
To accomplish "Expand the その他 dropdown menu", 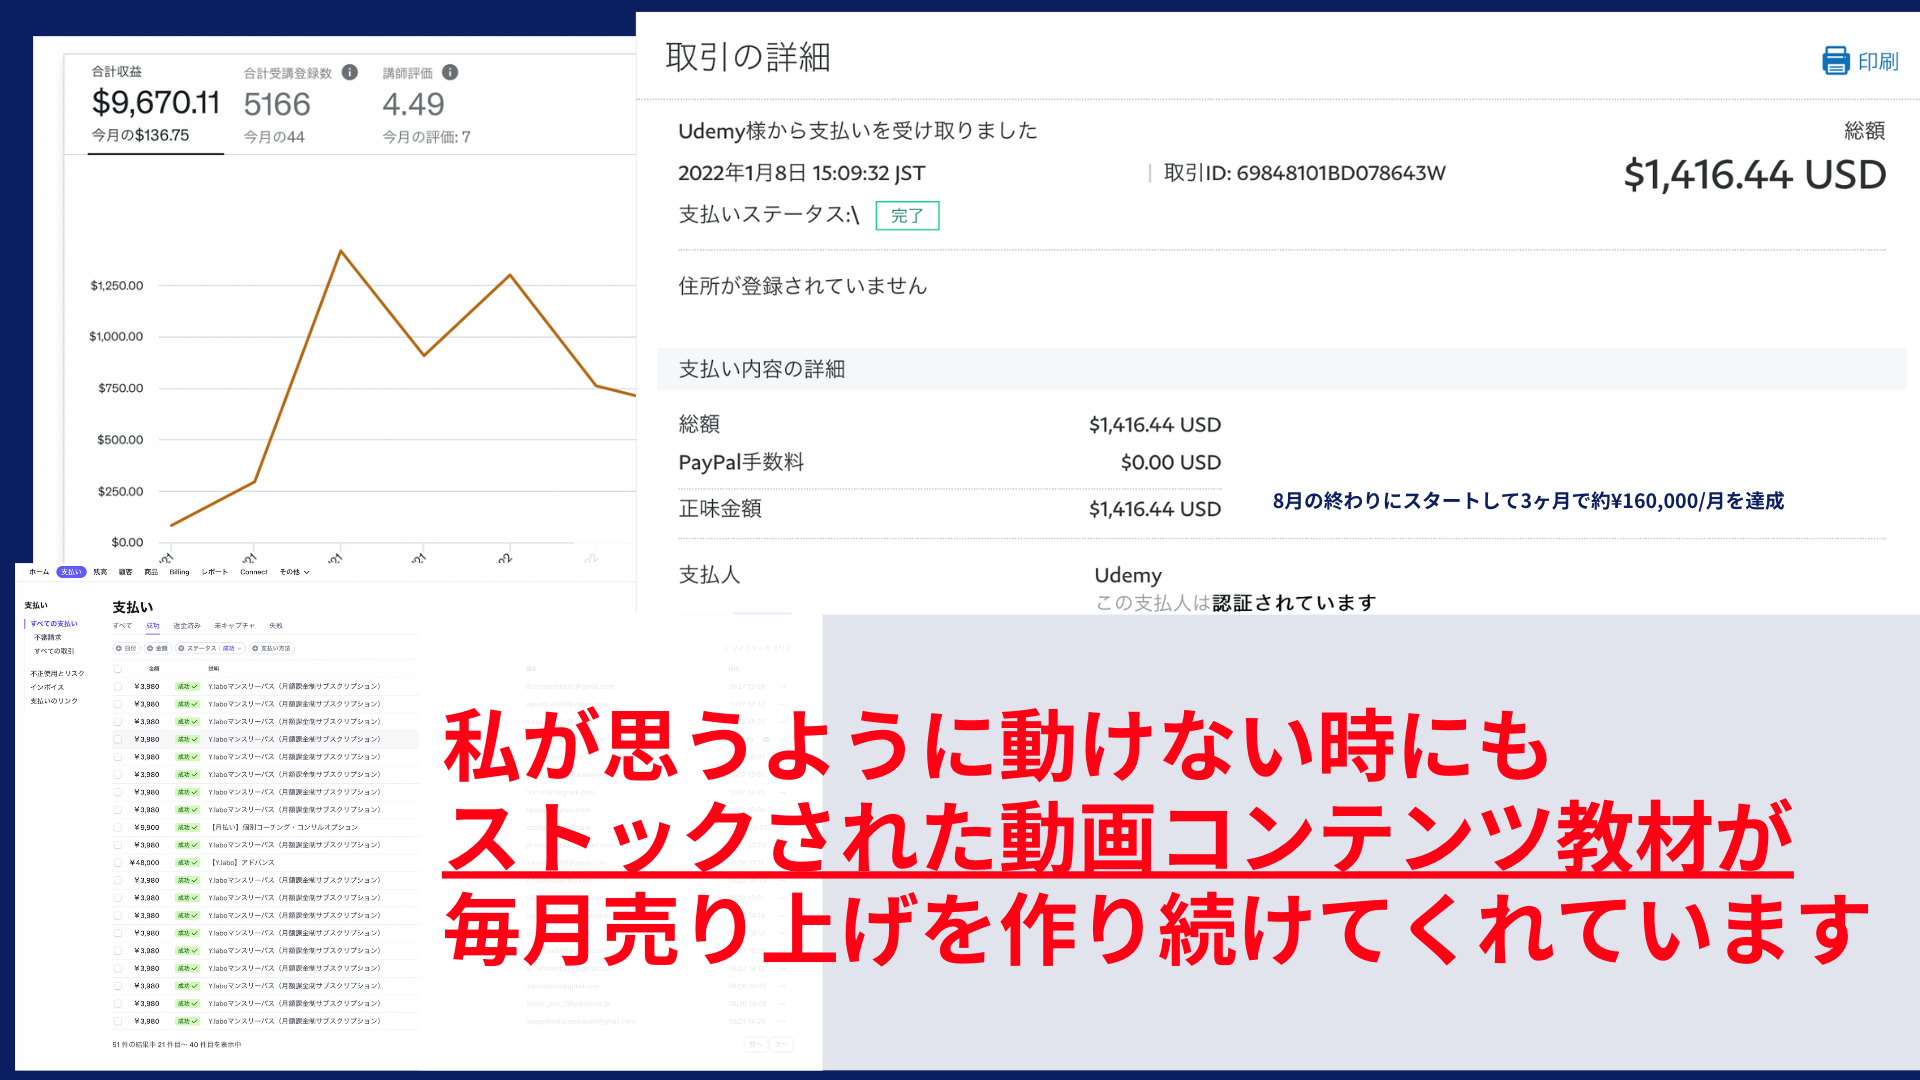I will pos(294,572).
